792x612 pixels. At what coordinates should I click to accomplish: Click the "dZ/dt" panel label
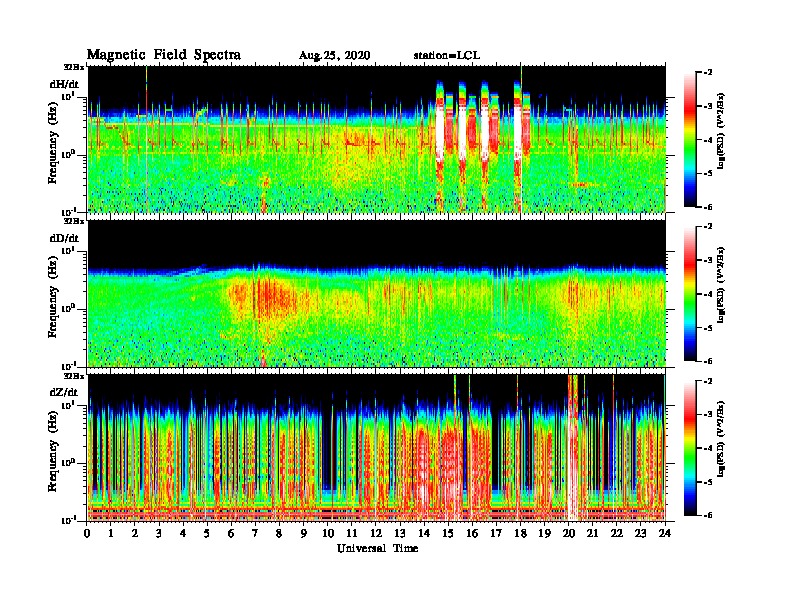pyautogui.click(x=64, y=392)
